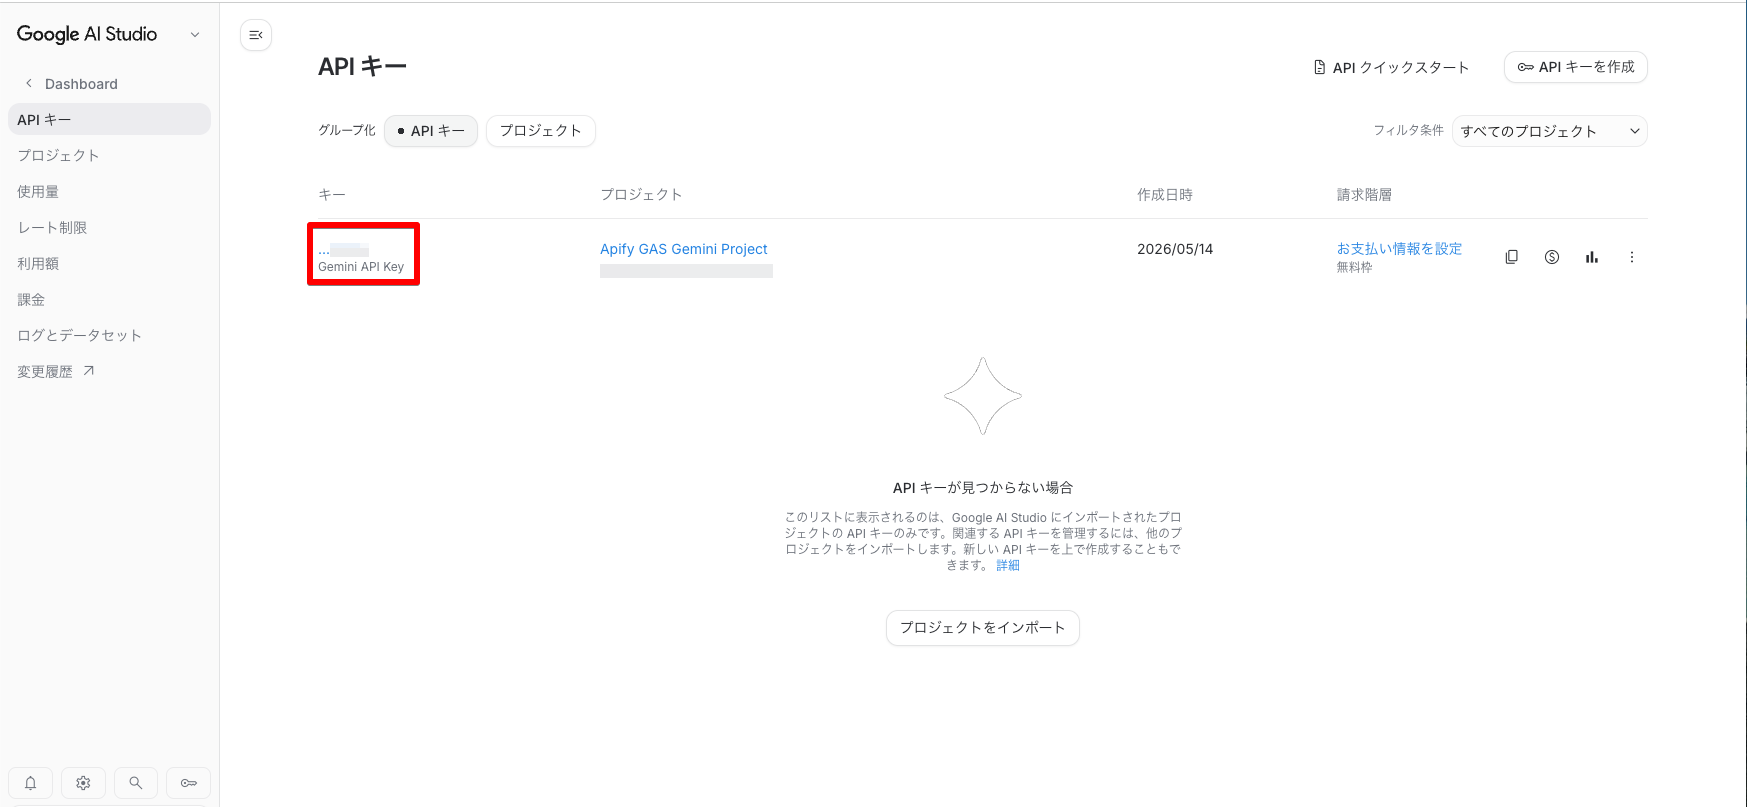View usage with the bar chart icon
Viewport: 1747px width, 807px height.
(1591, 257)
